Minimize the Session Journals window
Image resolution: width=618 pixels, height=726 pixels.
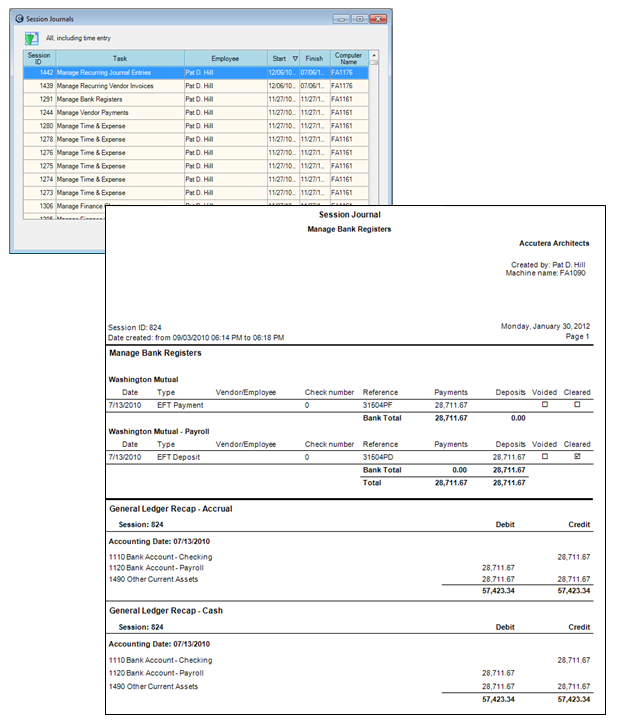point(342,18)
